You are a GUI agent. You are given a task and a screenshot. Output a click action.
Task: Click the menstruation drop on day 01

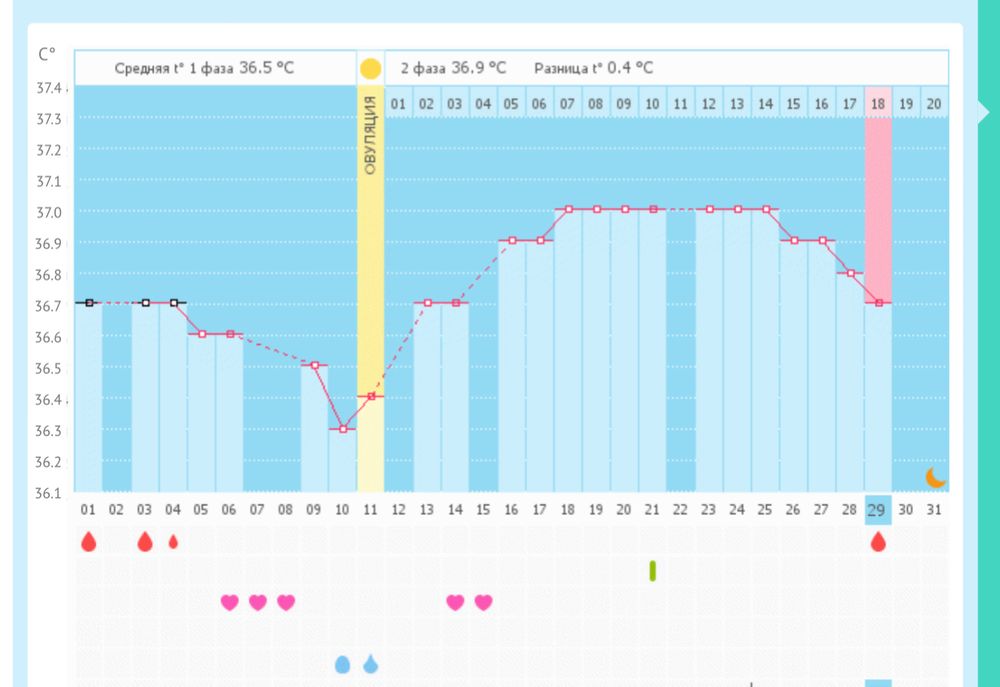point(89,542)
